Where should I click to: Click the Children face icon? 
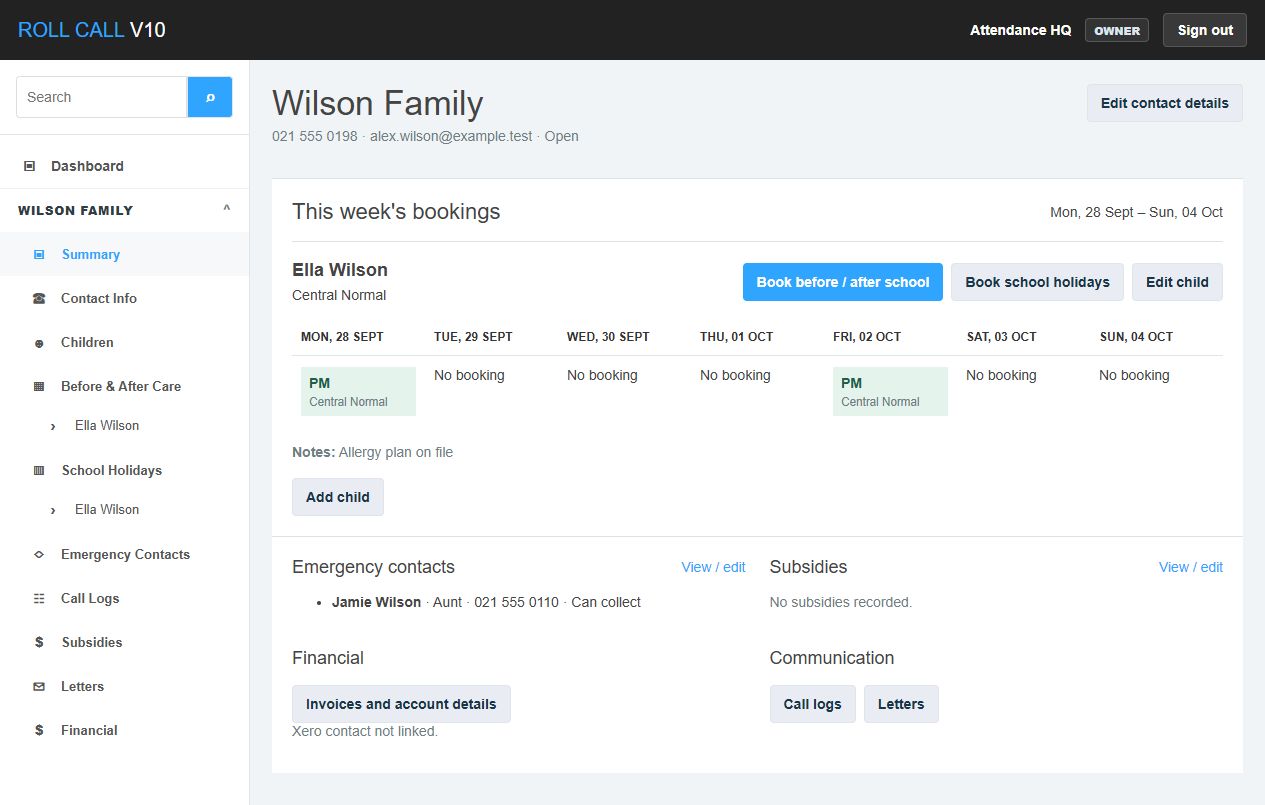click(39, 342)
